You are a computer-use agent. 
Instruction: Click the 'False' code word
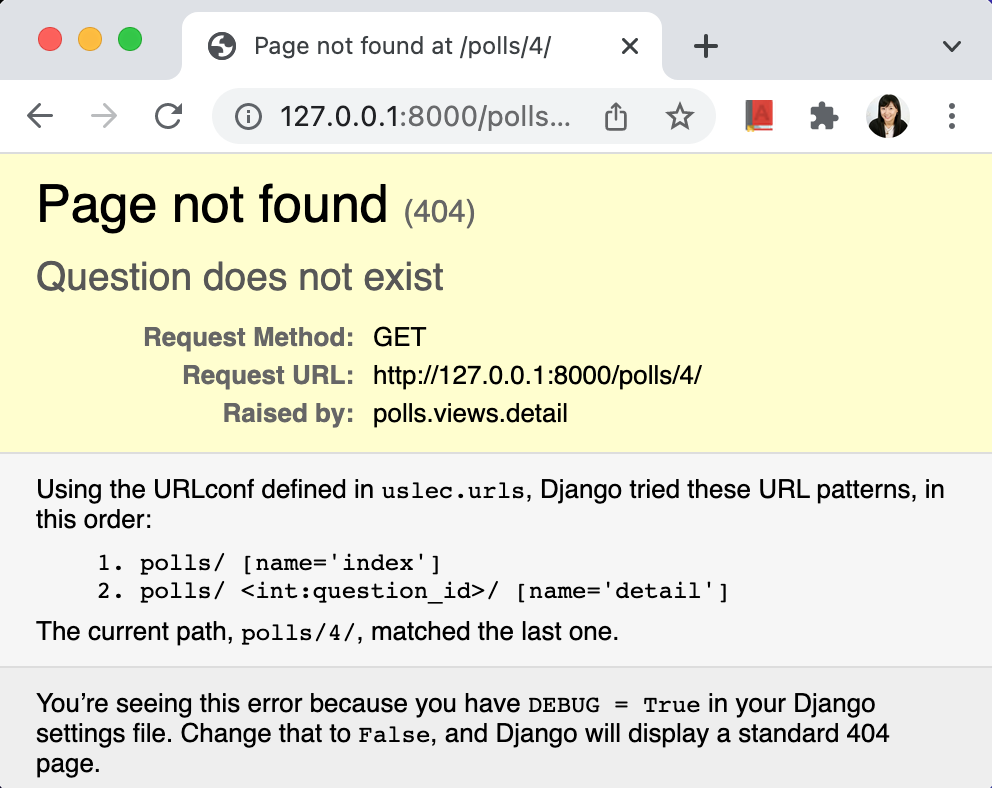[x=394, y=735]
